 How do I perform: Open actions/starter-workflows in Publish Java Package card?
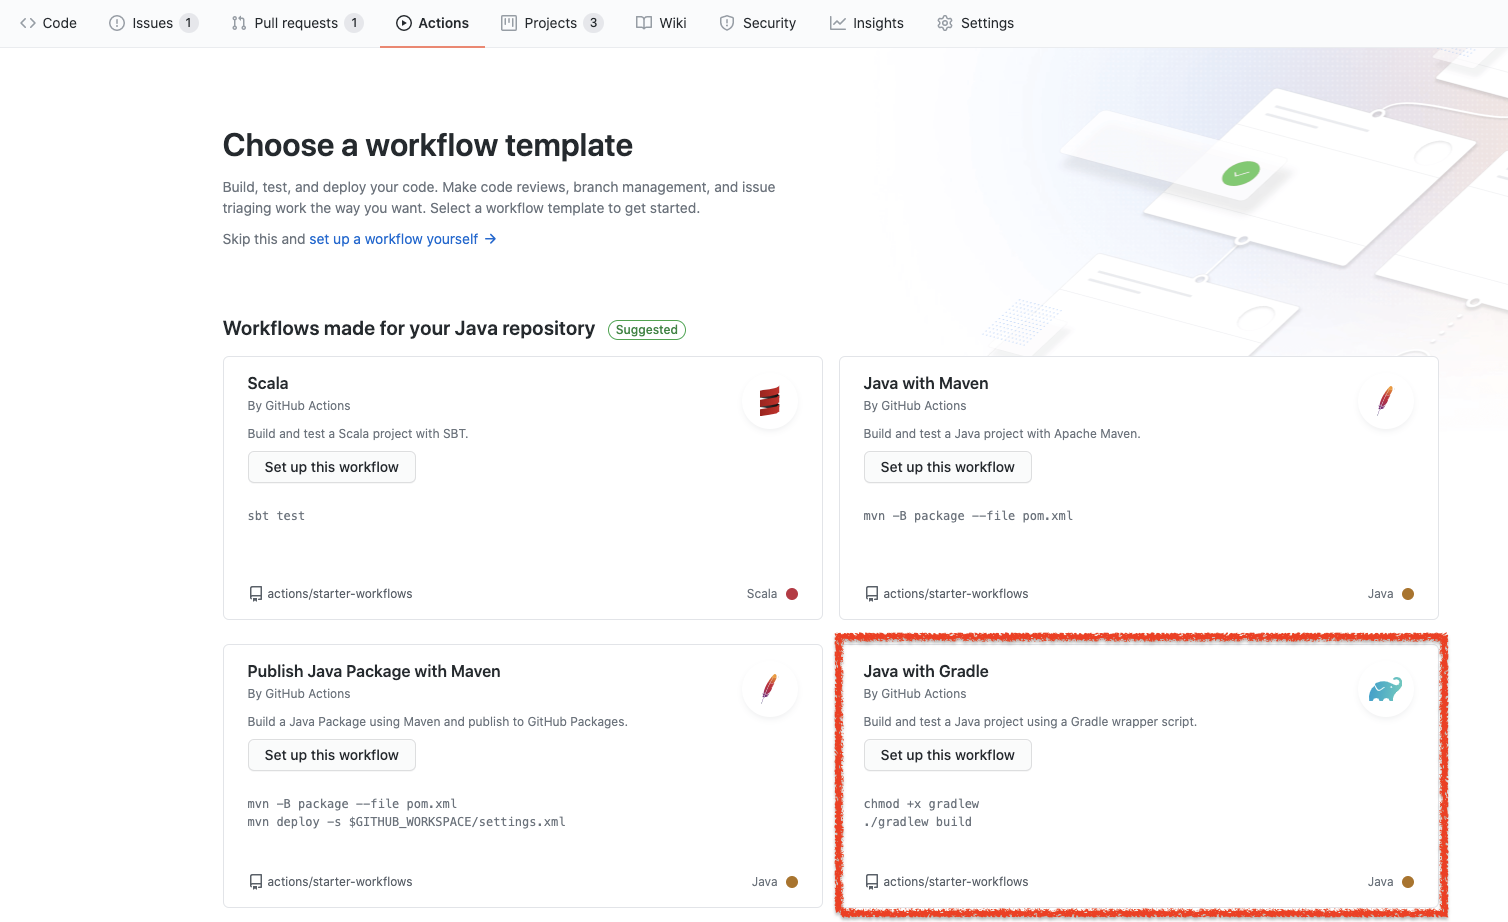click(340, 882)
